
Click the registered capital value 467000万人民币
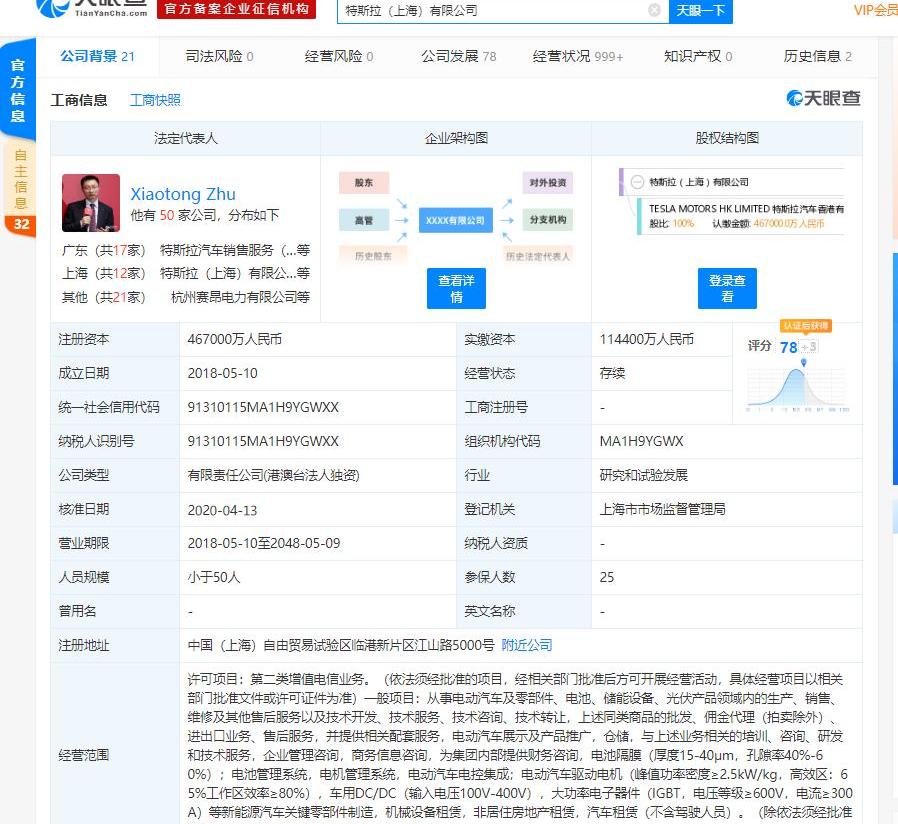point(235,339)
